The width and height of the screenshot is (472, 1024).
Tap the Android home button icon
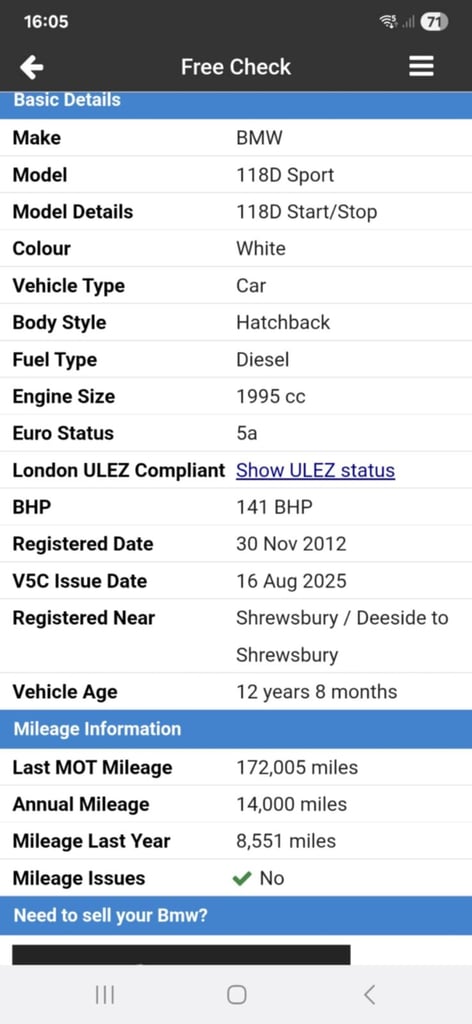236,995
